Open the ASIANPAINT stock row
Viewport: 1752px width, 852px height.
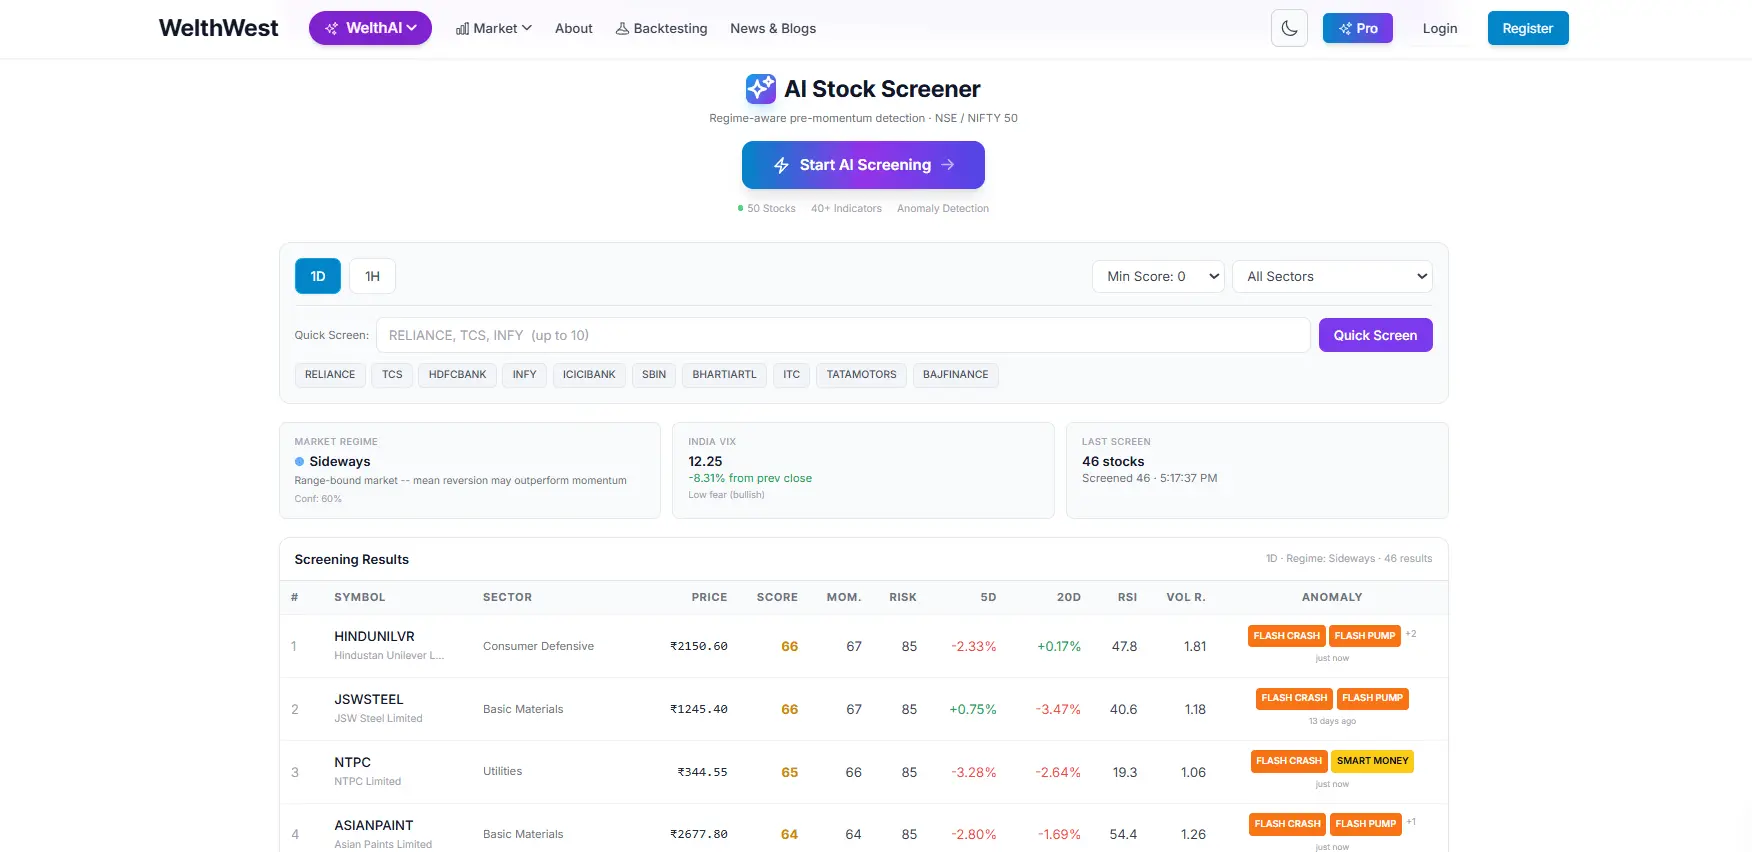click(863, 830)
